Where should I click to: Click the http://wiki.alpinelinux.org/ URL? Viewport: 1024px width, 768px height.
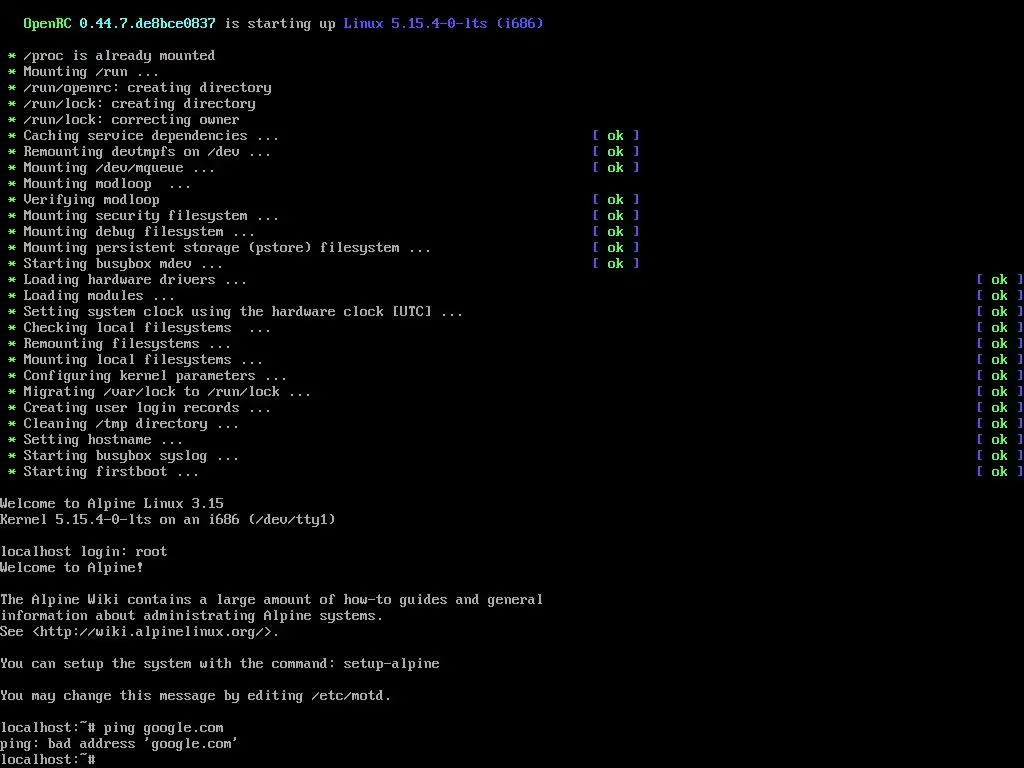pos(155,632)
